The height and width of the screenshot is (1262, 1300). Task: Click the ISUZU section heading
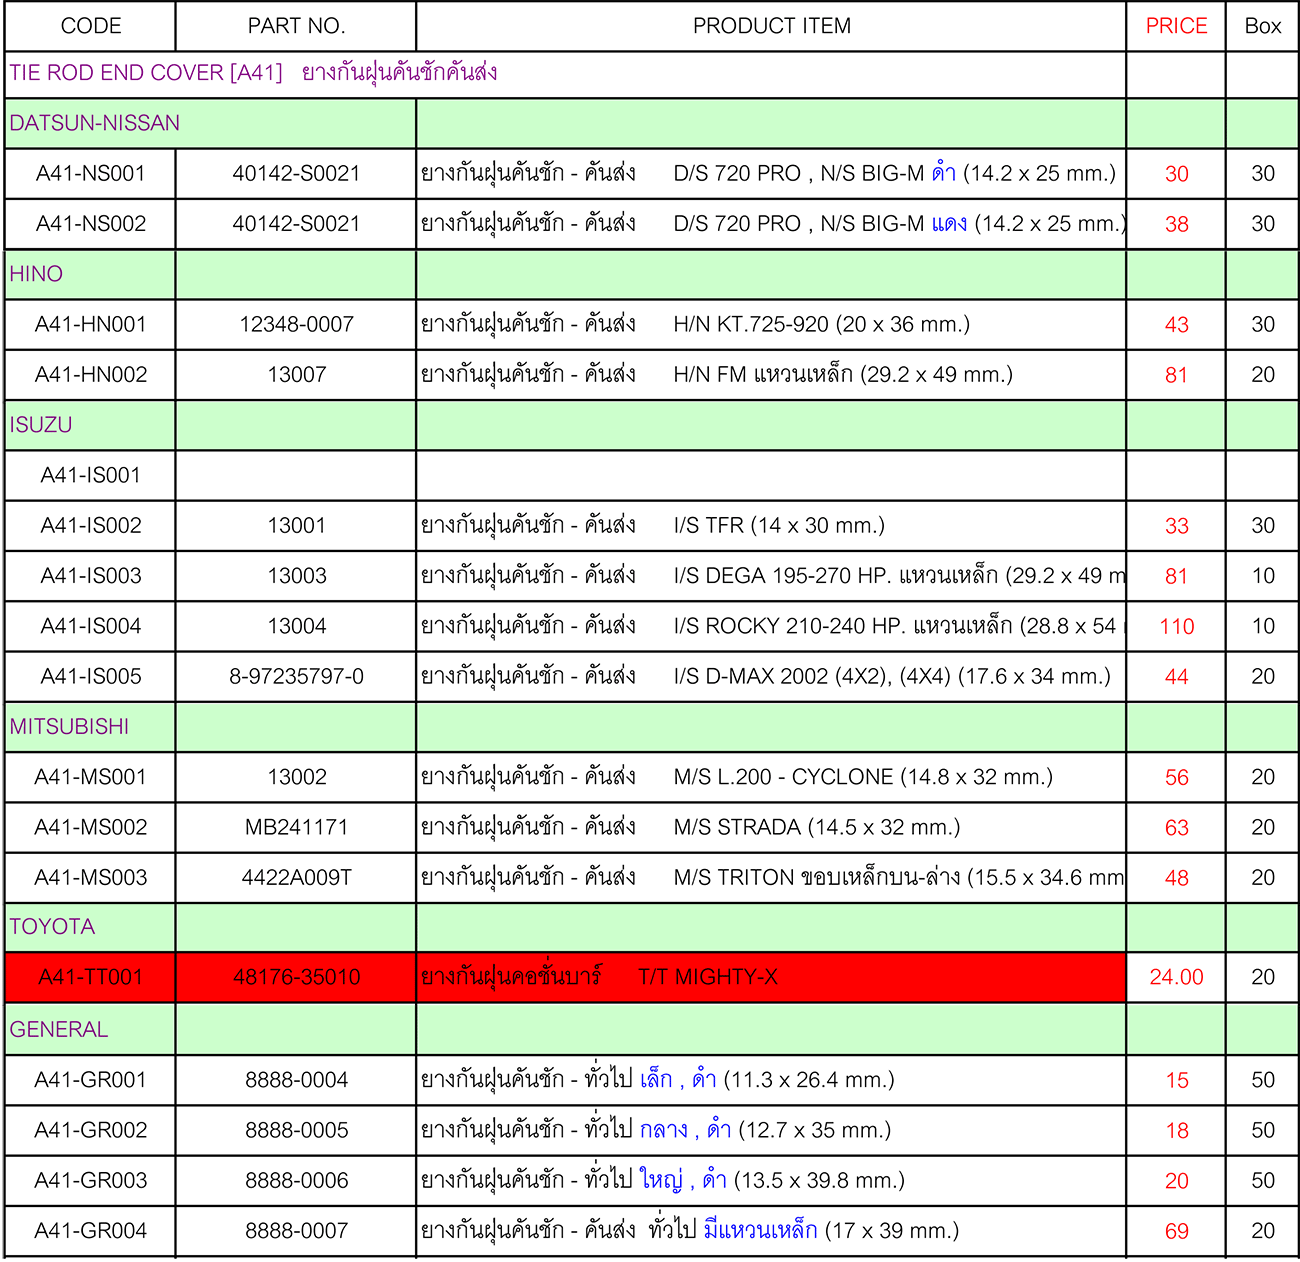click(41, 425)
